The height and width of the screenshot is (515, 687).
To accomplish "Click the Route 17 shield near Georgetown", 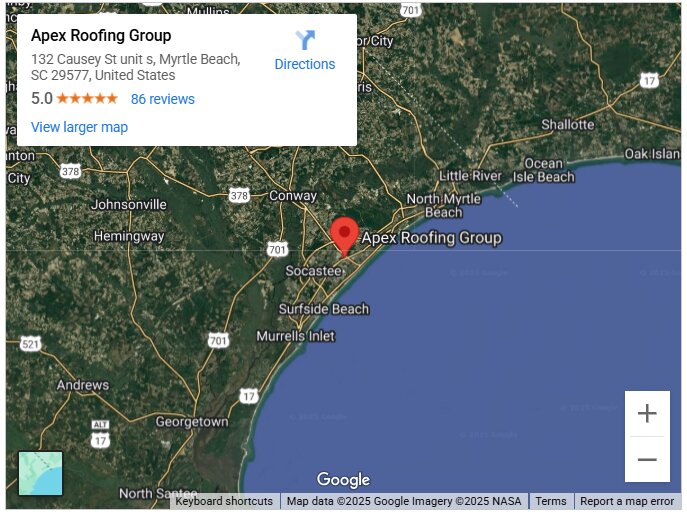I will pos(249,396).
